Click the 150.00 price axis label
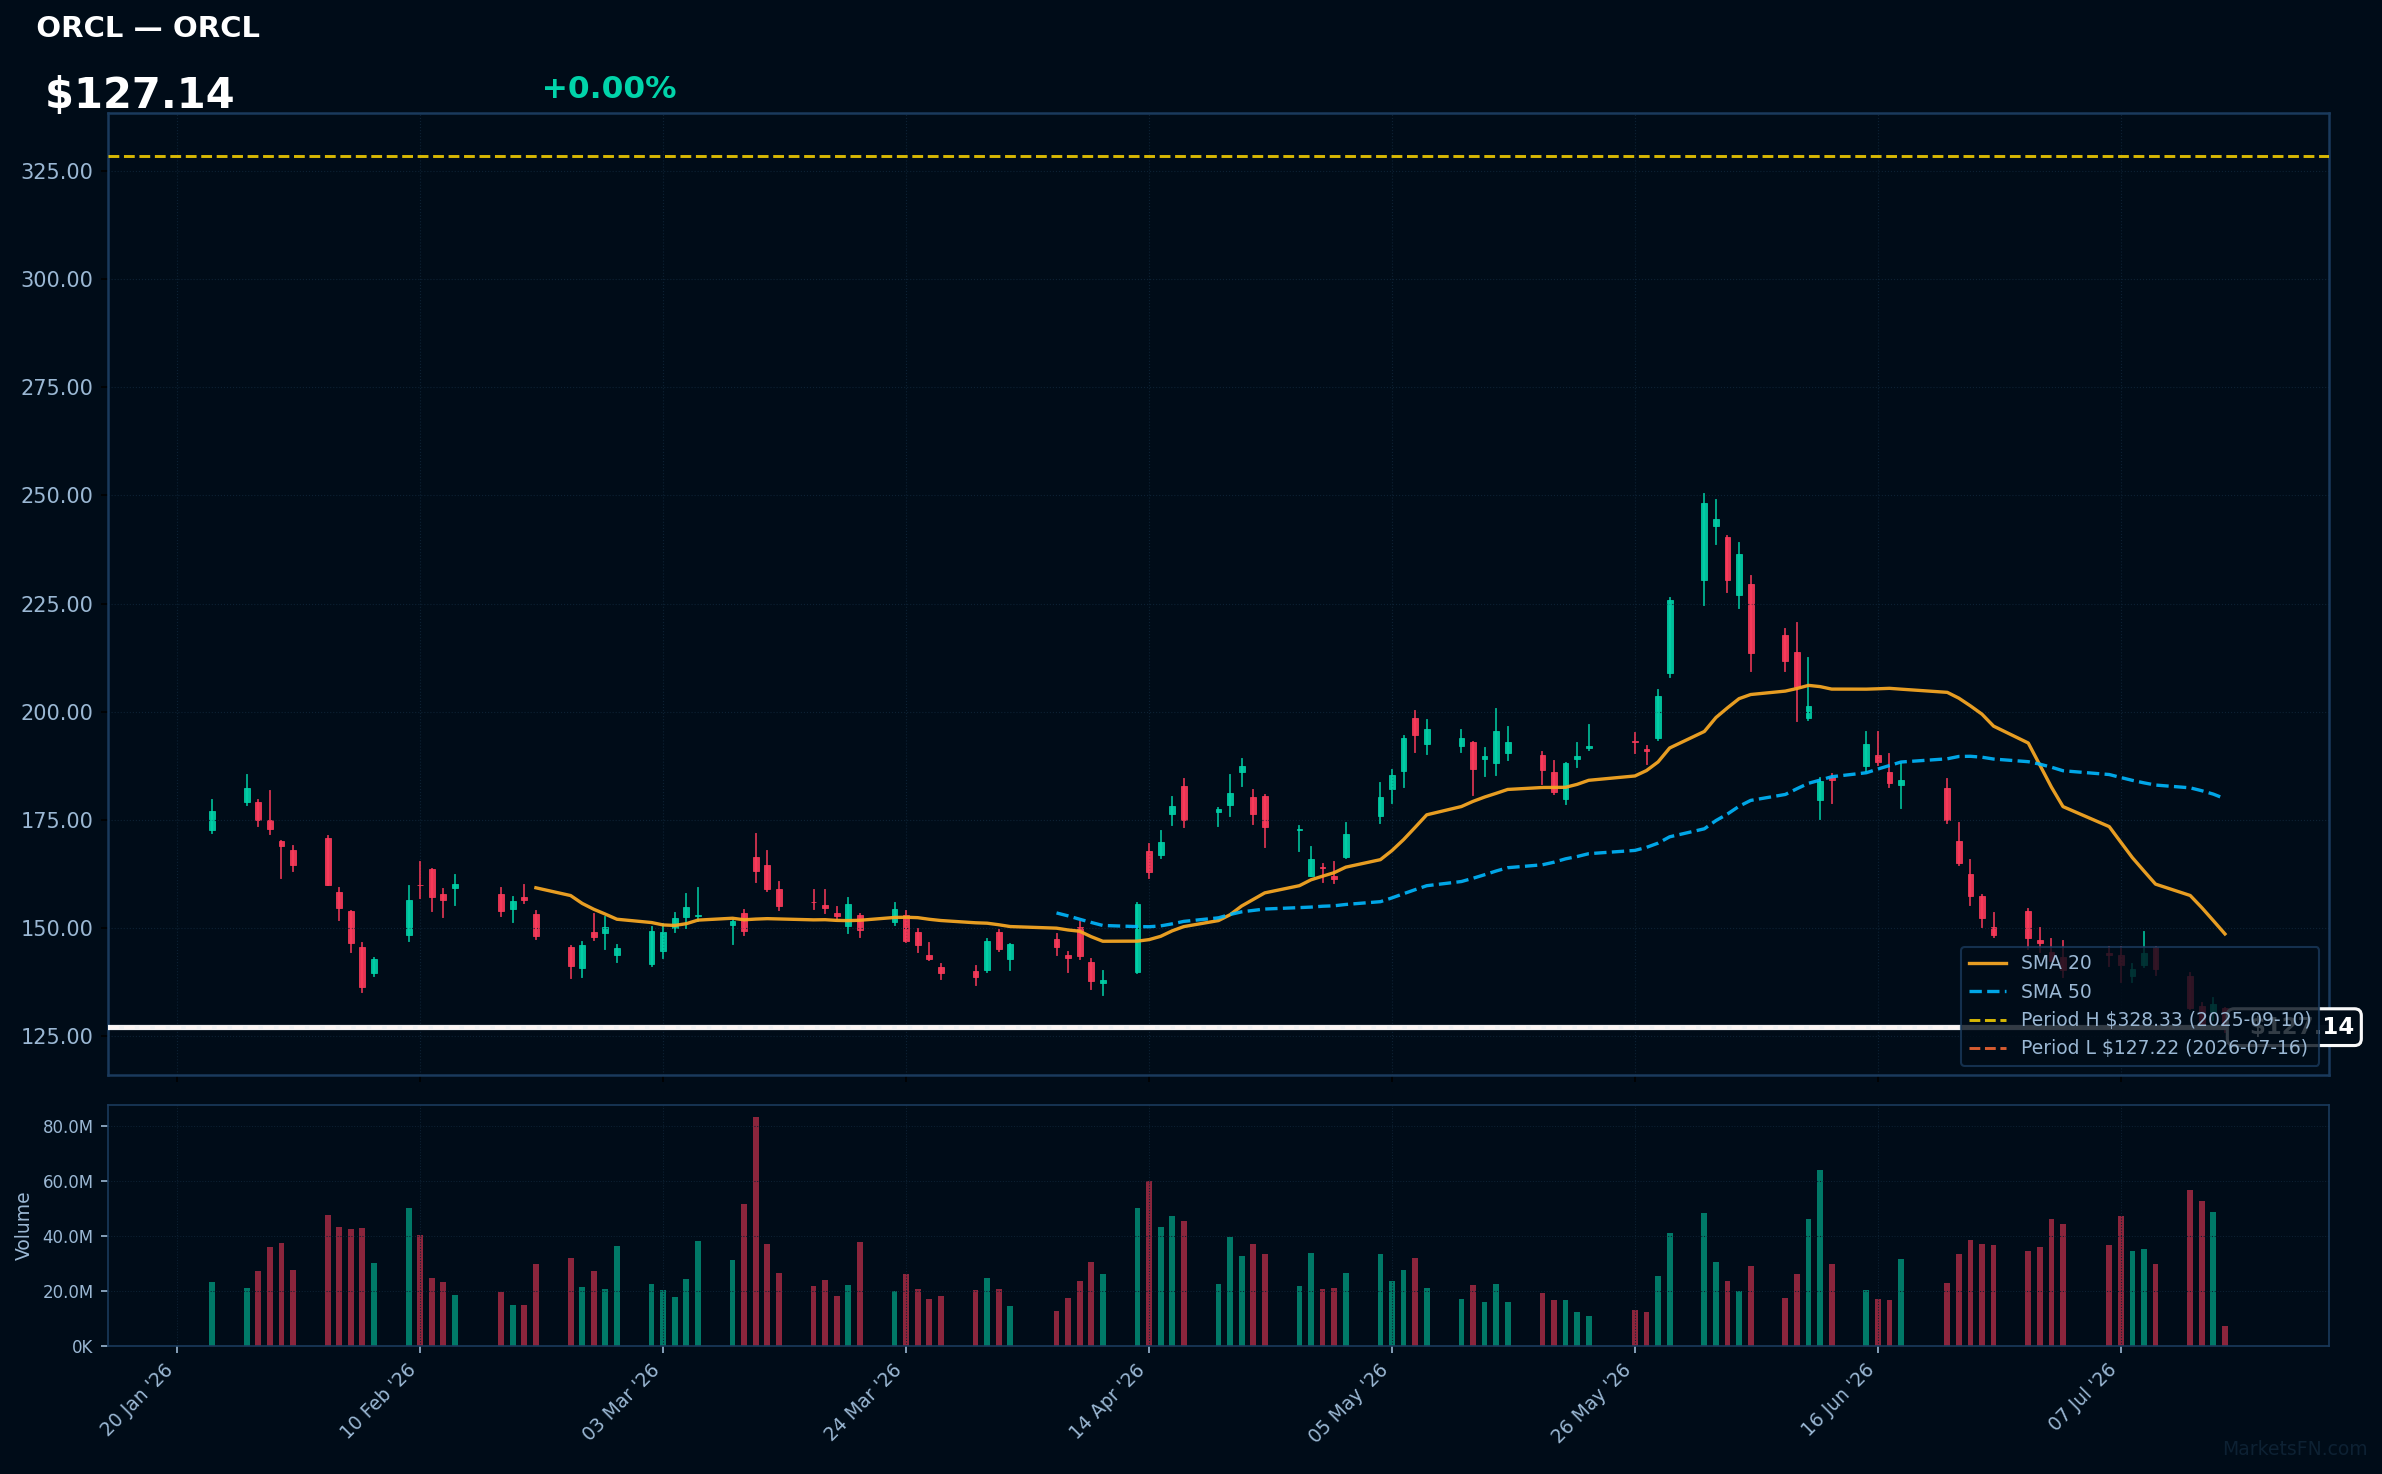Screen dimensions: 2382x1474 [x=57, y=928]
